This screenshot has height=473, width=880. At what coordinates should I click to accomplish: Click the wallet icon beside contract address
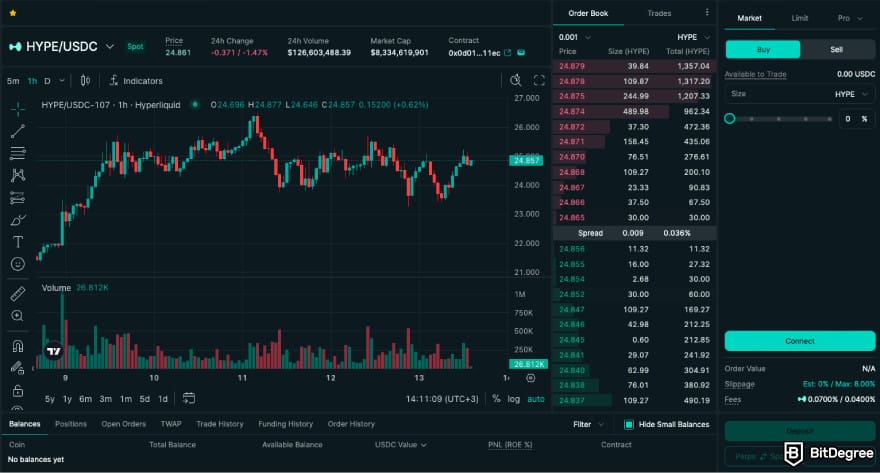(521, 53)
